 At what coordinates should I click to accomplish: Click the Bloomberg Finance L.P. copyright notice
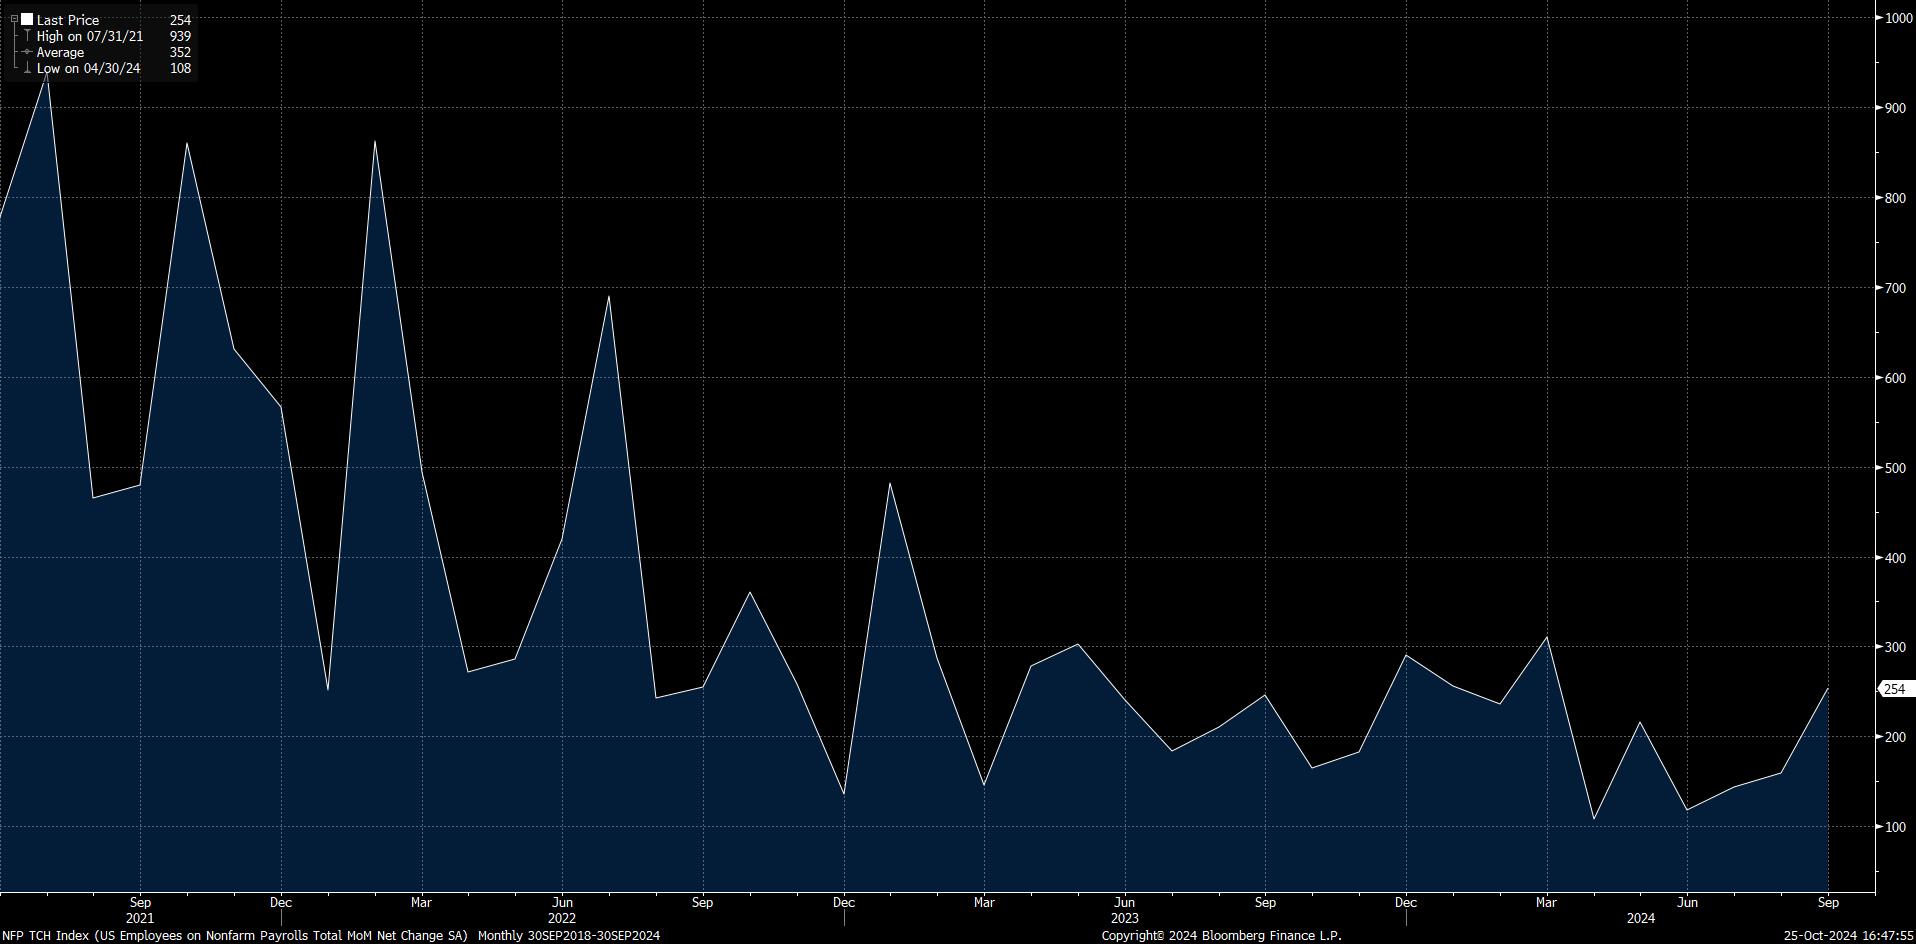[1221, 936]
